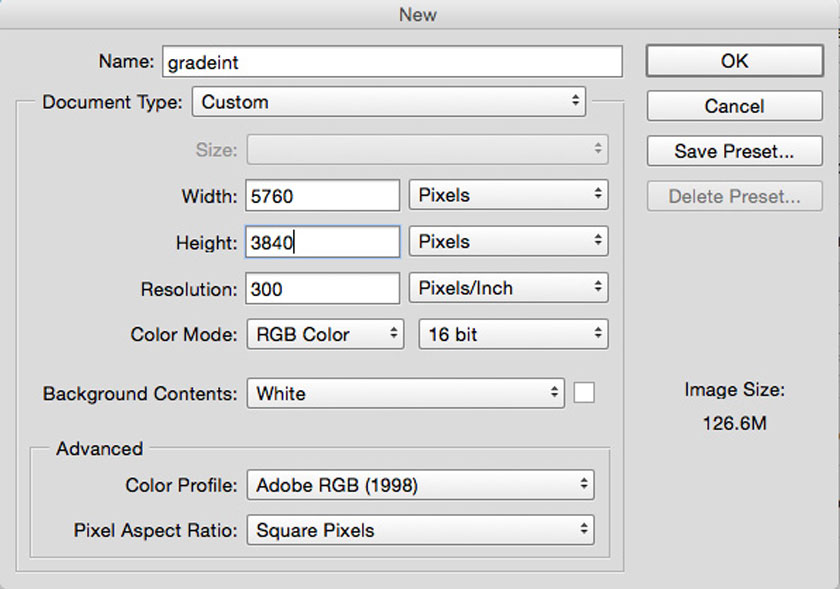Viewport: 840px width, 589px height.
Task: Click the New dialog title bar
Action: (x=418, y=14)
